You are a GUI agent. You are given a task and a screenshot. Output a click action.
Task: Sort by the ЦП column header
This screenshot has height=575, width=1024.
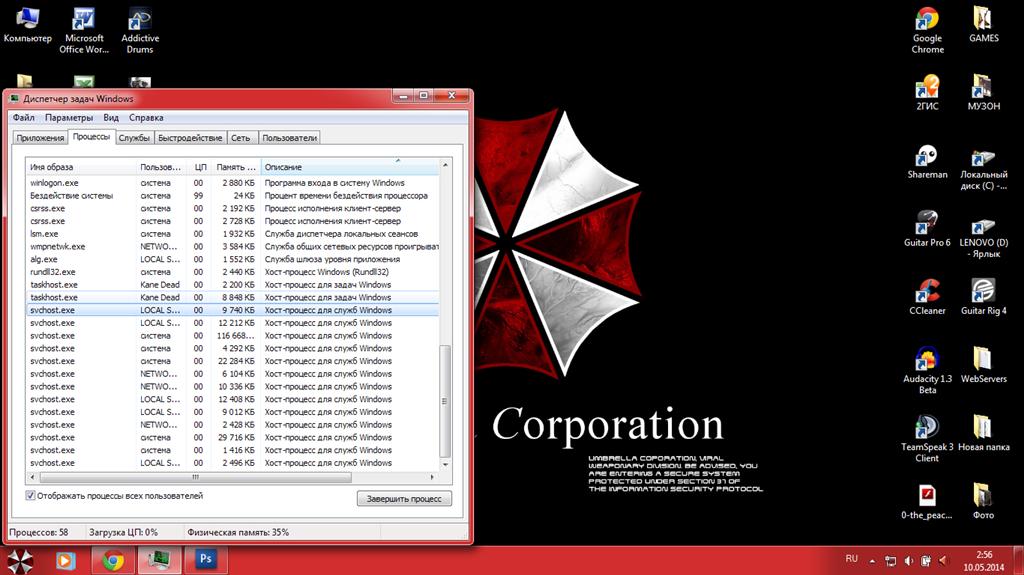pos(200,167)
